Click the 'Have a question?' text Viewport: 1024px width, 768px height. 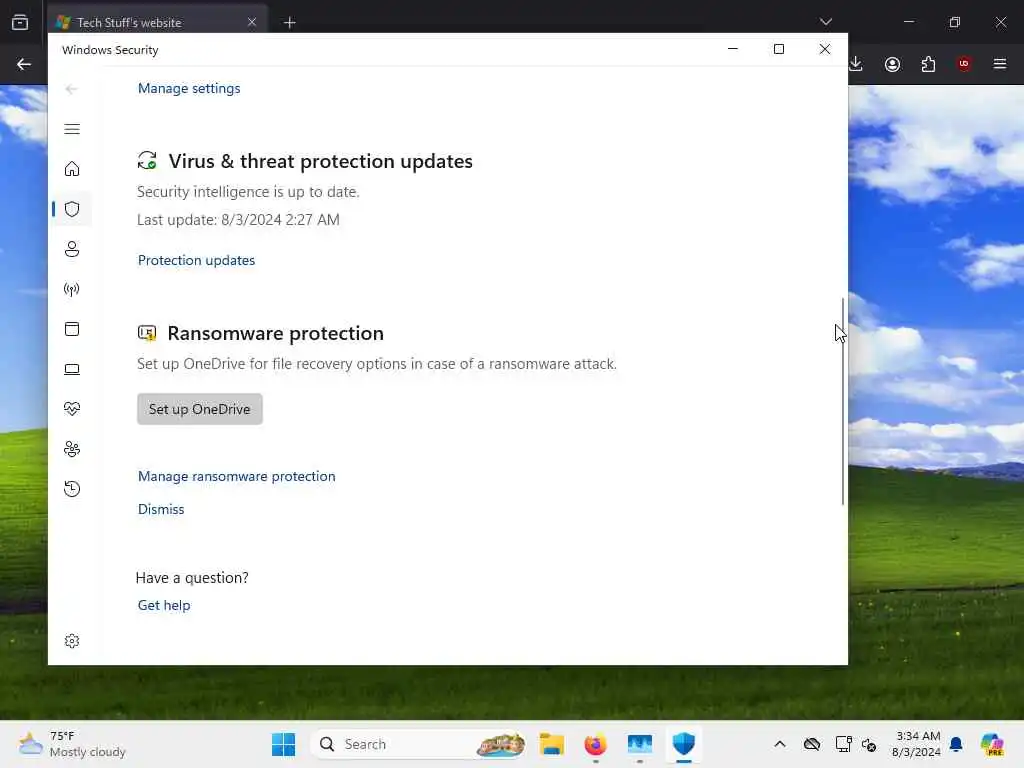(192, 577)
